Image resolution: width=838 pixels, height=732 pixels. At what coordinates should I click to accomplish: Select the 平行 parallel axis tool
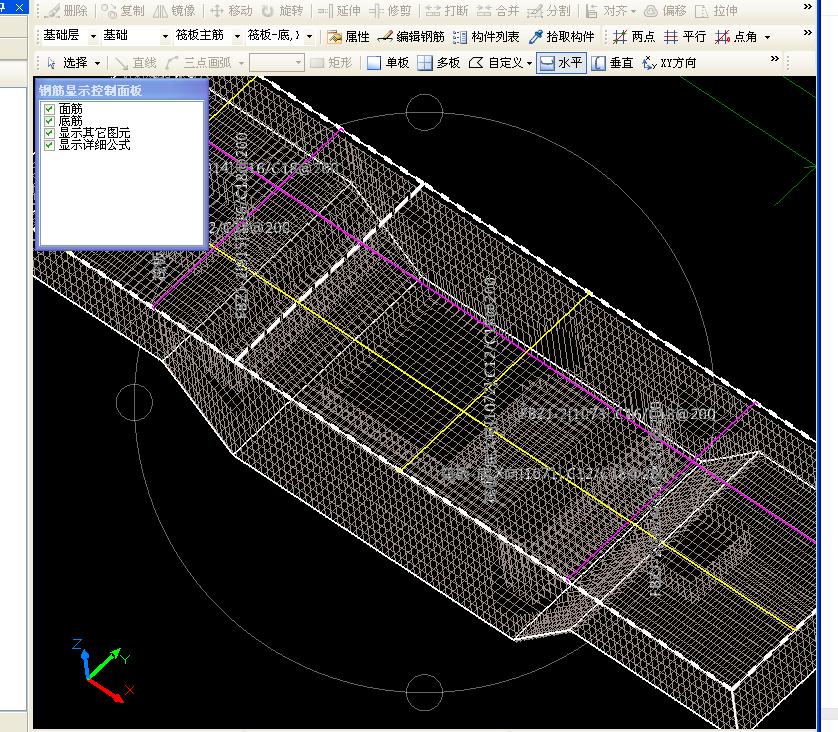(685, 37)
